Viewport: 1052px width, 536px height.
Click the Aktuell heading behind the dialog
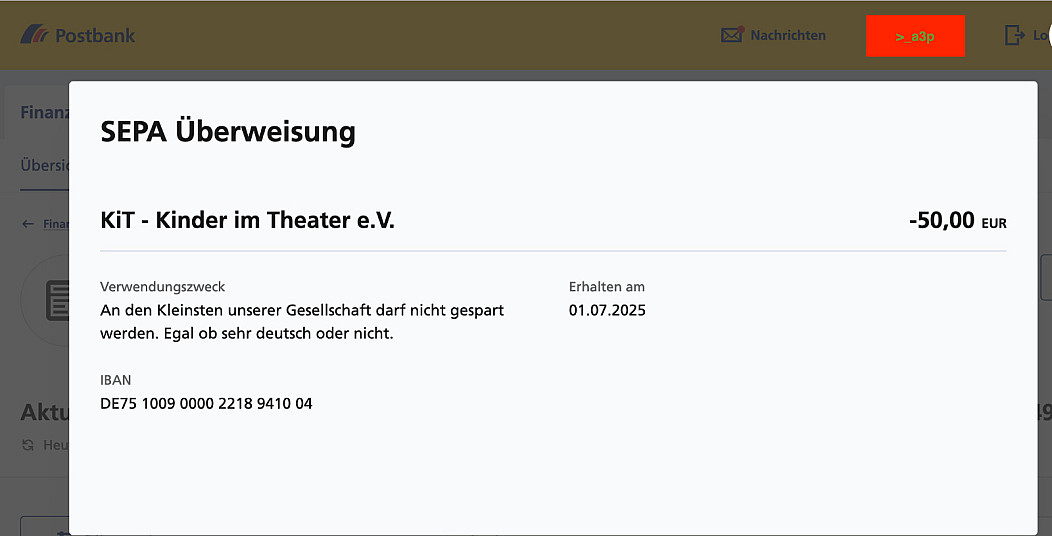44,412
